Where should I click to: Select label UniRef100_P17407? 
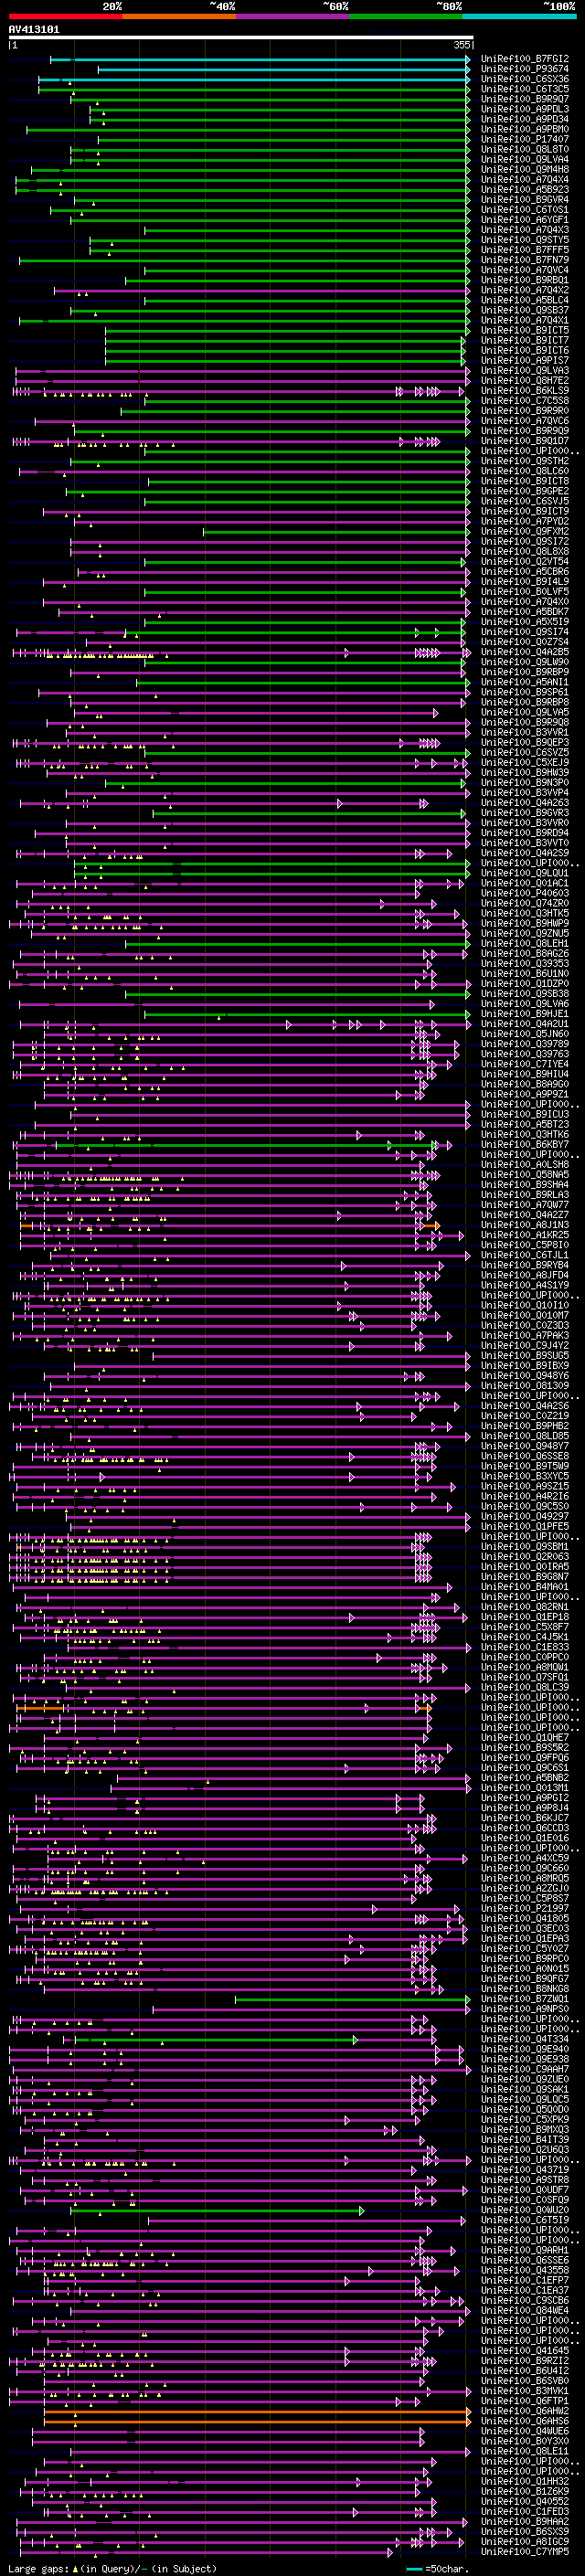click(525, 139)
